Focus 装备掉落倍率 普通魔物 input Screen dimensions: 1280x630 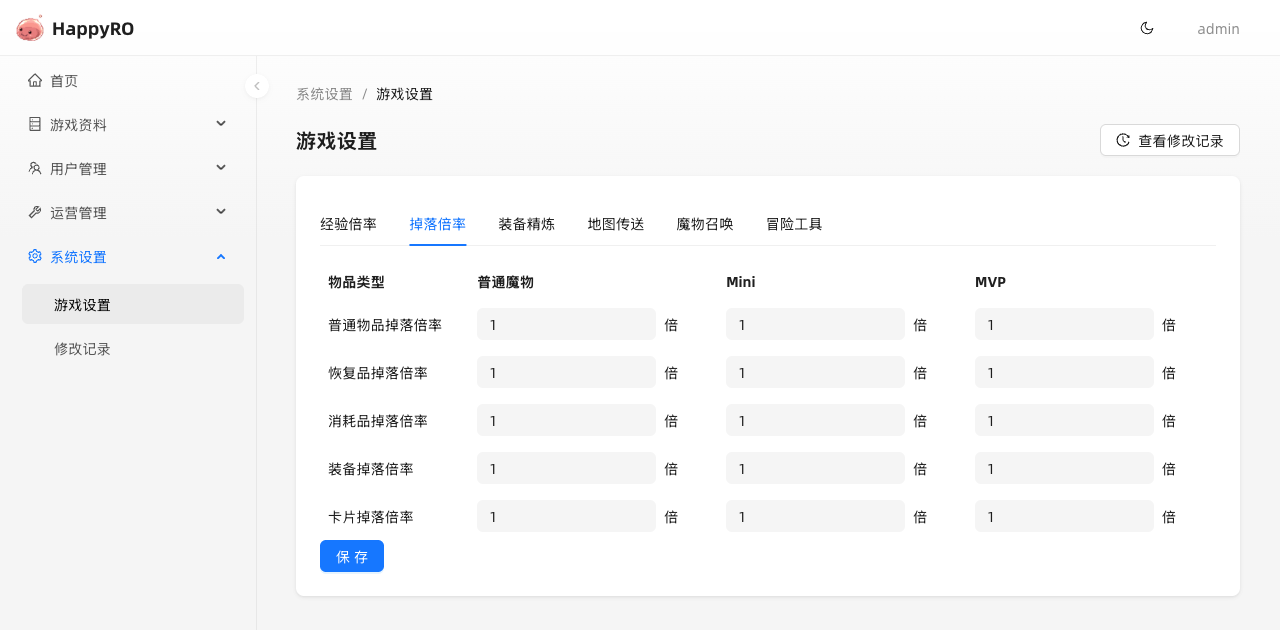[566, 468]
